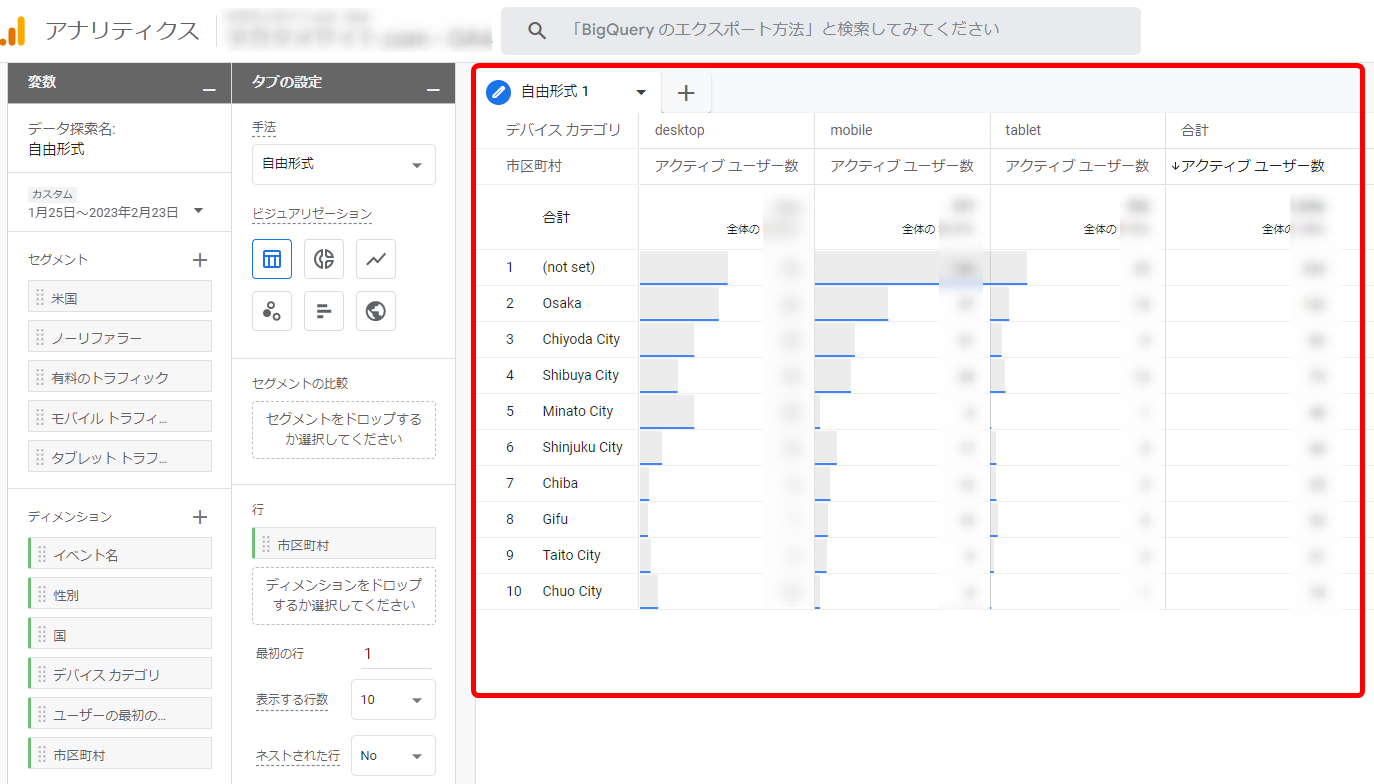Grab the drag handle of イベント名 dimension

(x=41, y=554)
